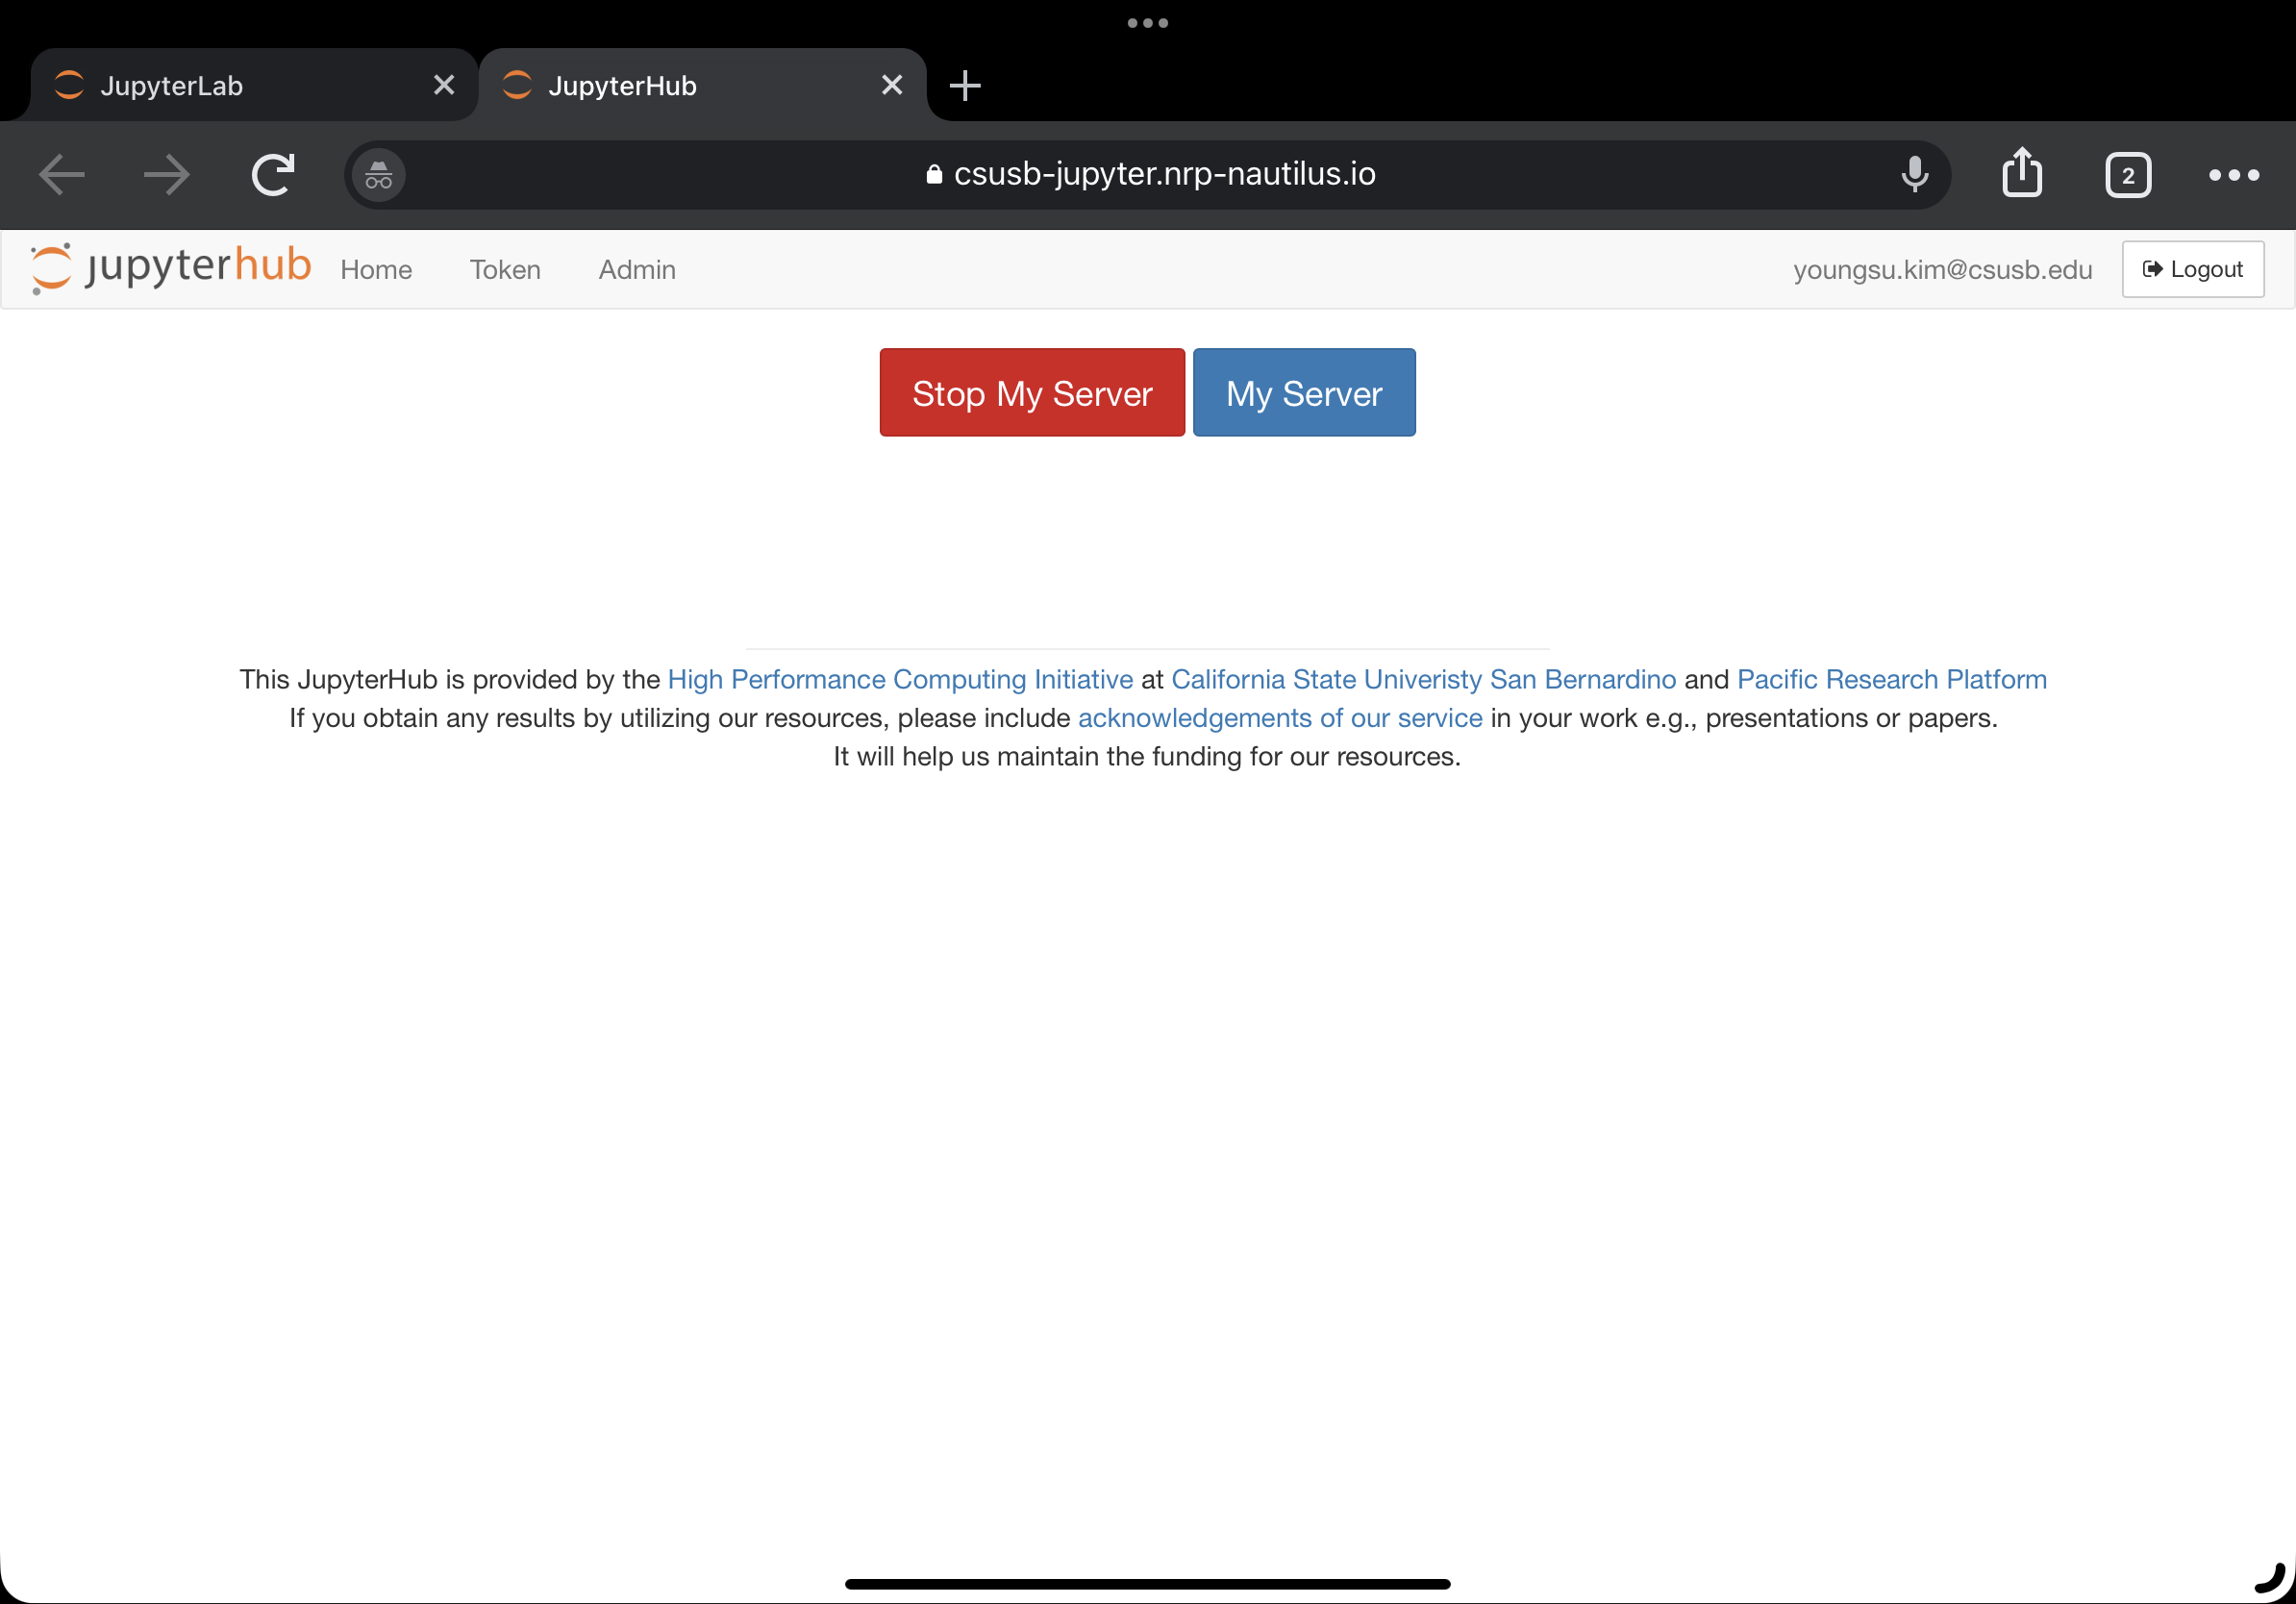The width and height of the screenshot is (2296, 1604).
Task: Go back with the browser back arrow
Action: click(x=62, y=175)
